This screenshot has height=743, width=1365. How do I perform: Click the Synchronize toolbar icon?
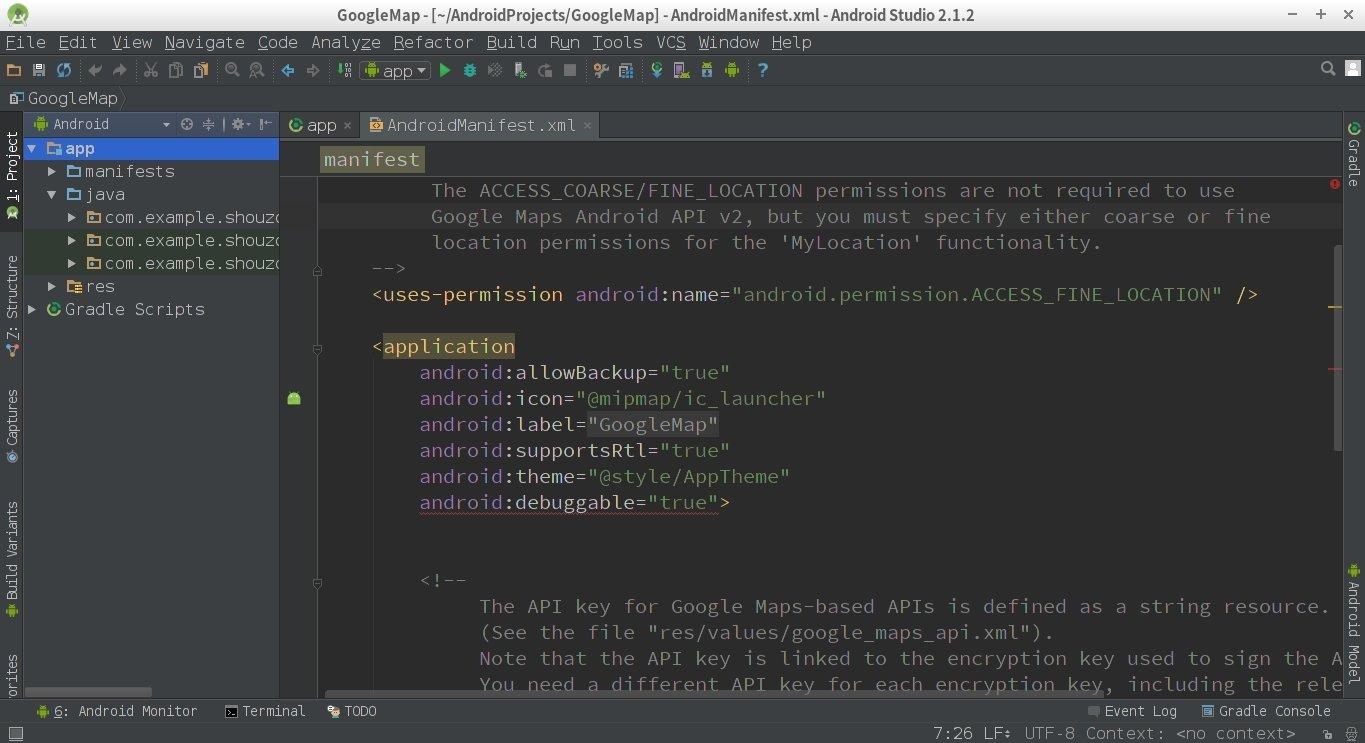[64, 70]
